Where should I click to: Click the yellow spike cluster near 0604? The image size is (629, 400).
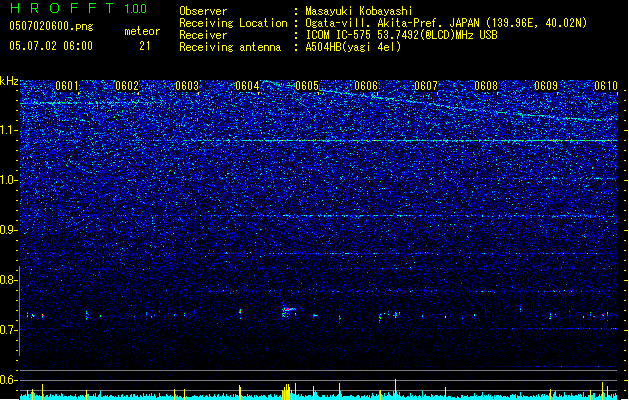coord(286,392)
